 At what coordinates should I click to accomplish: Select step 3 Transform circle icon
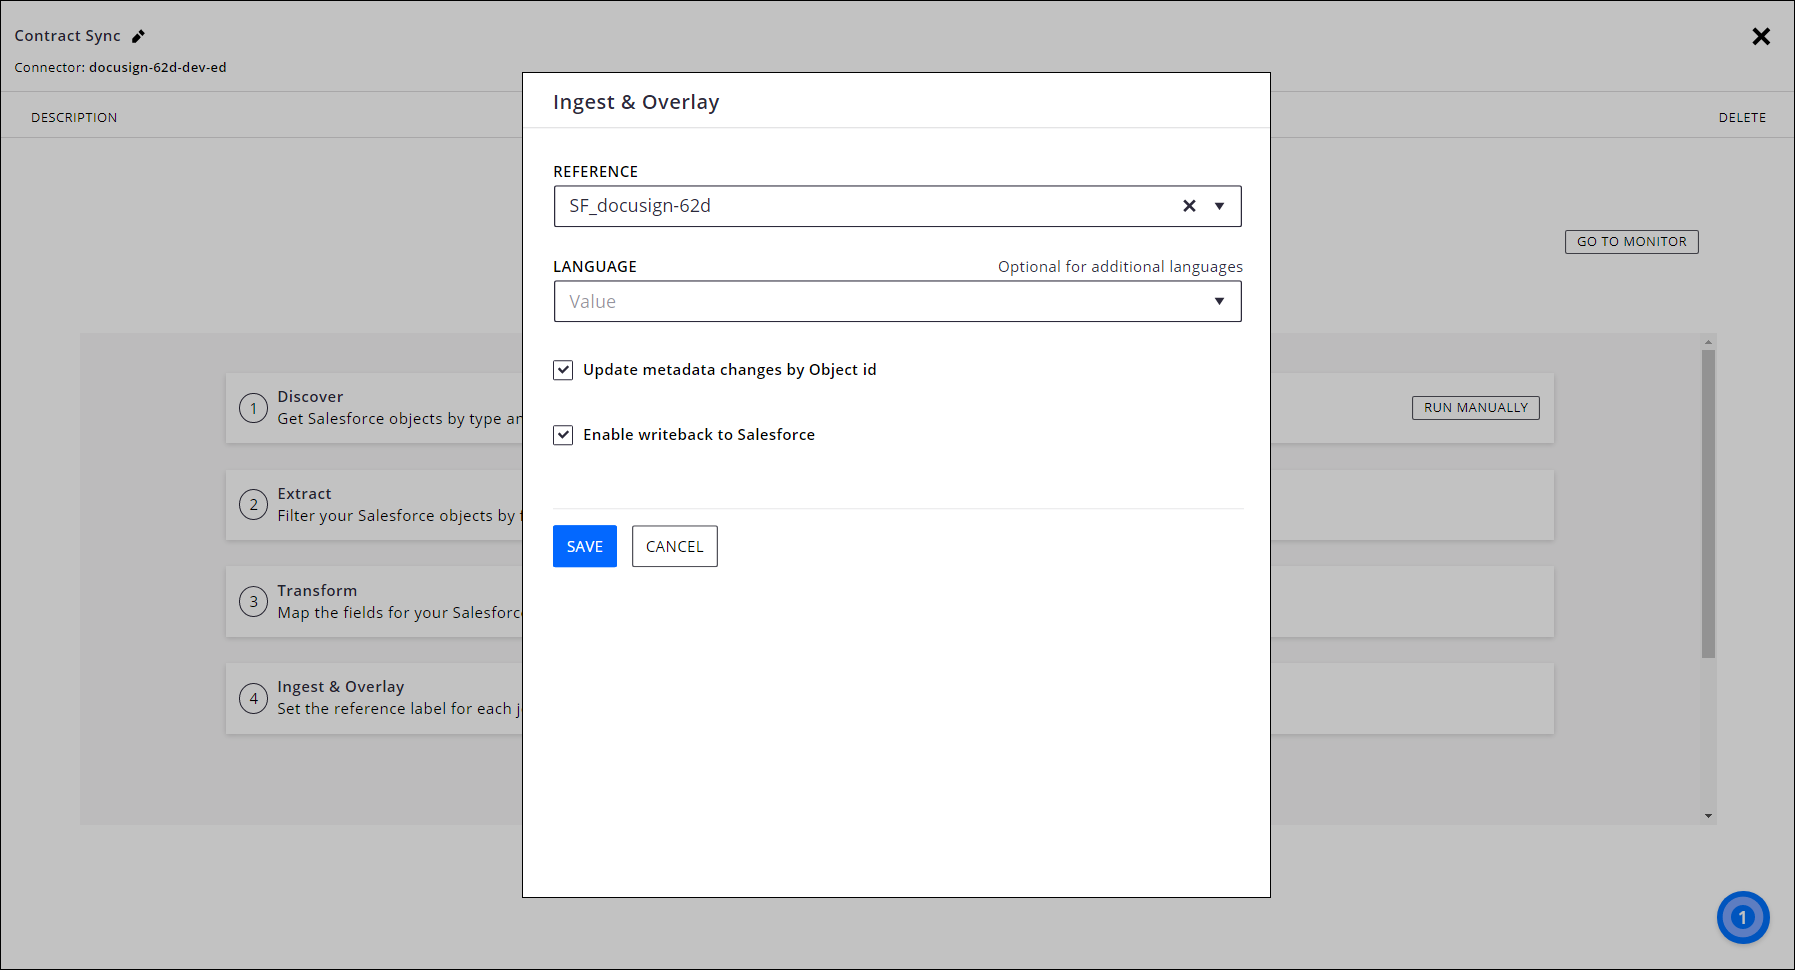pyautogui.click(x=254, y=602)
